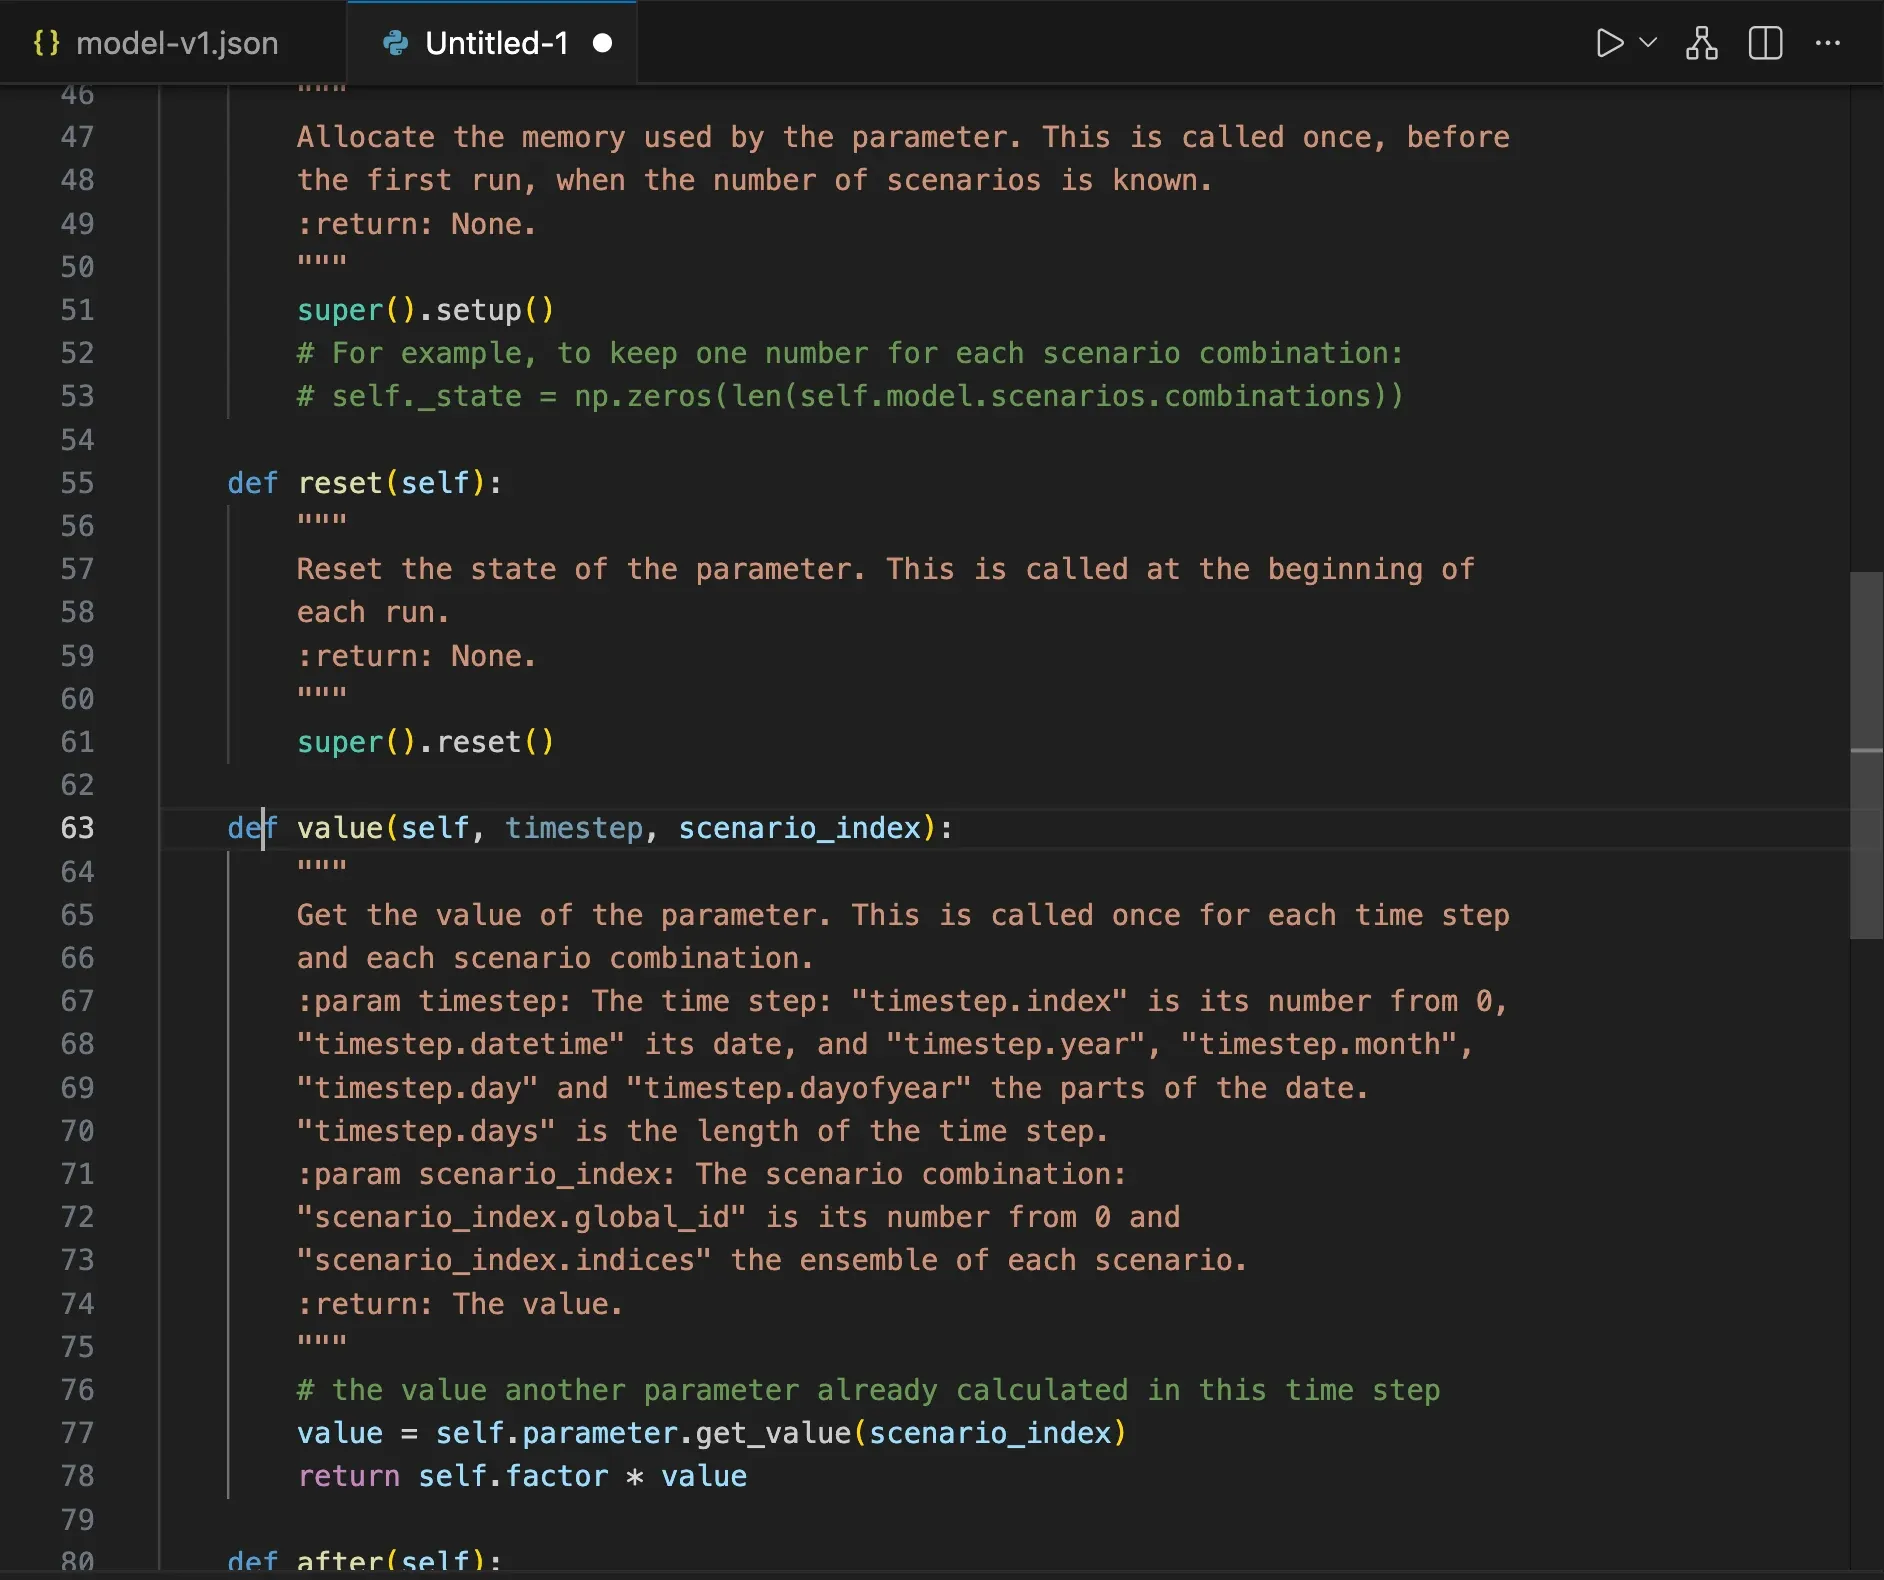Switch to the model-v1.json tab
This screenshot has height=1580, width=1884.
[x=173, y=43]
